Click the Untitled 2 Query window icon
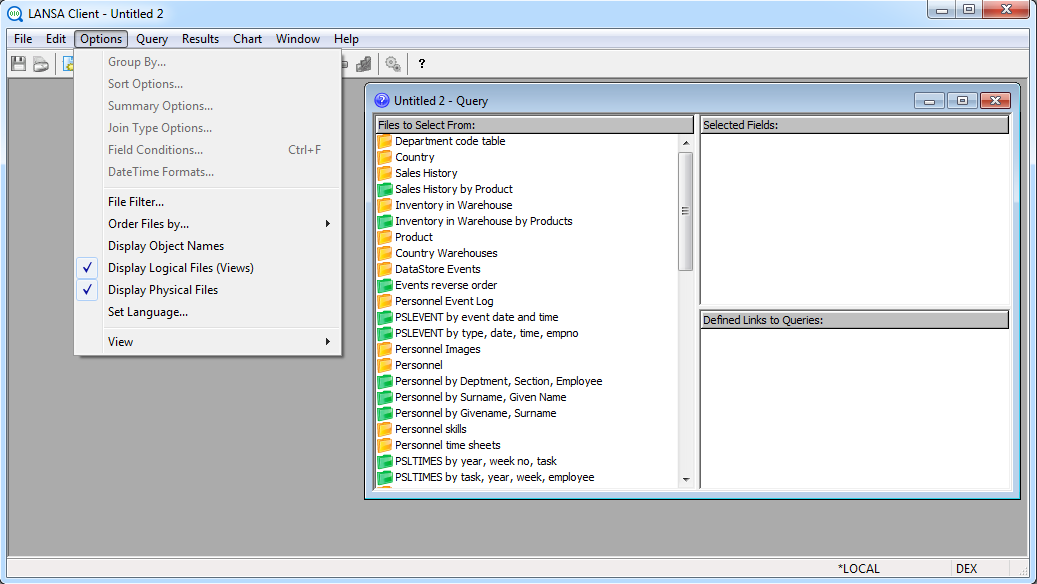 coord(382,101)
